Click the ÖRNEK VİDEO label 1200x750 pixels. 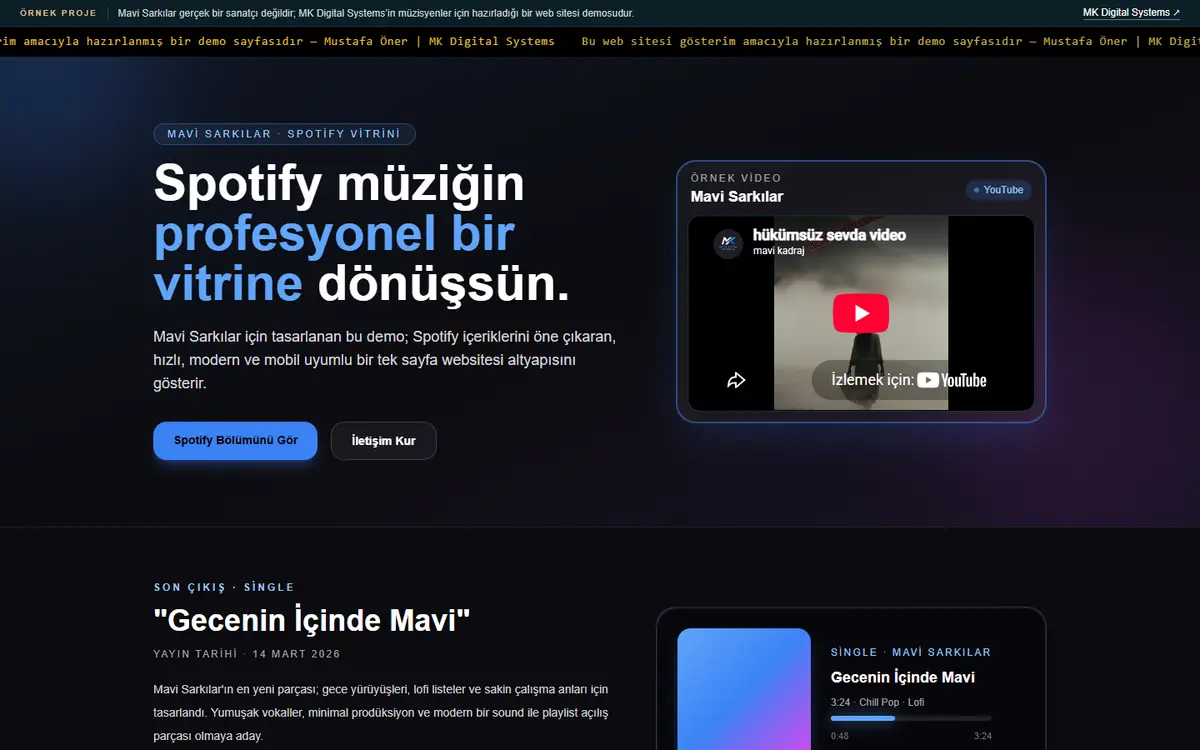pos(736,178)
